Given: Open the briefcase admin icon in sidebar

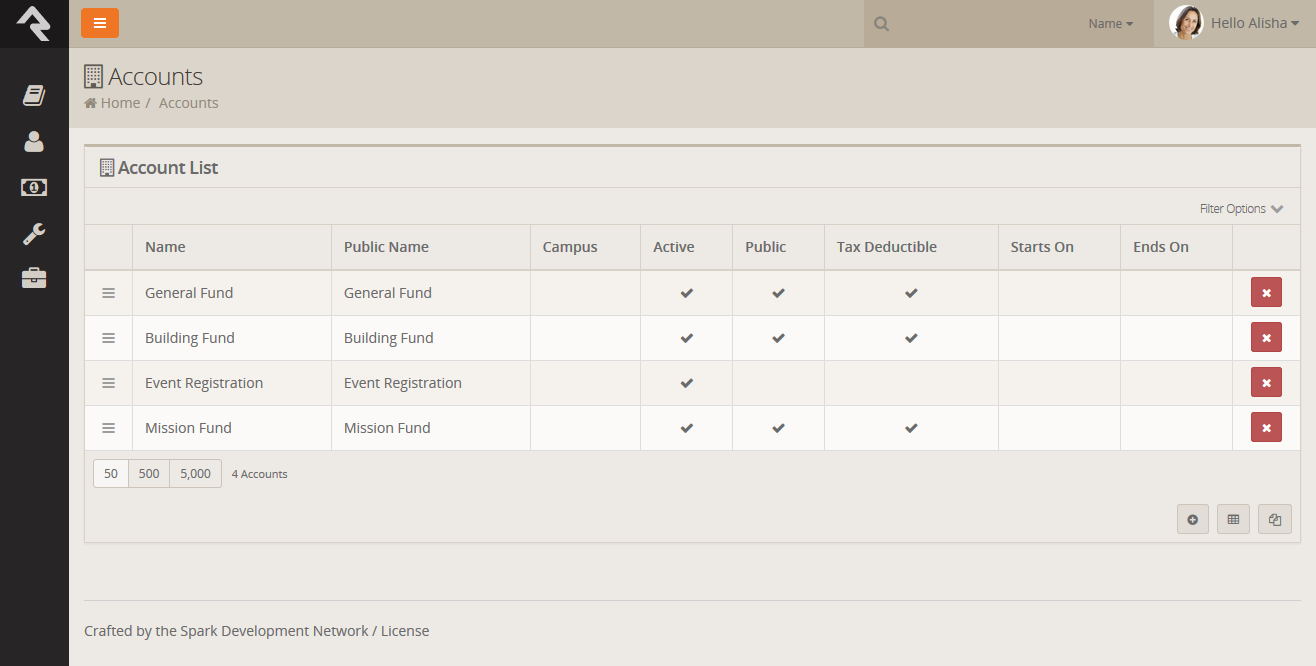Looking at the screenshot, I should pos(34,278).
